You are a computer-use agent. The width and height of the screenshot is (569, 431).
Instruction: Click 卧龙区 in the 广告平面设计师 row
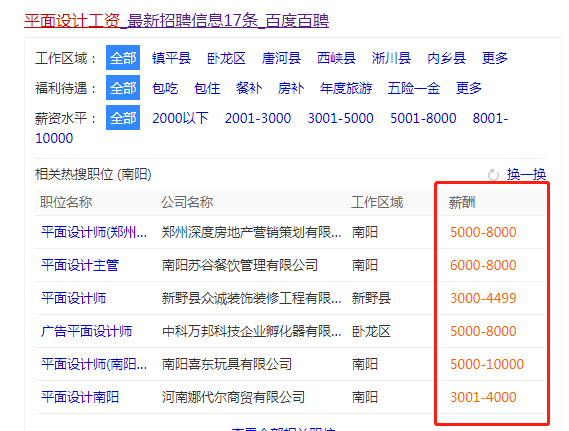(x=371, y=331)
